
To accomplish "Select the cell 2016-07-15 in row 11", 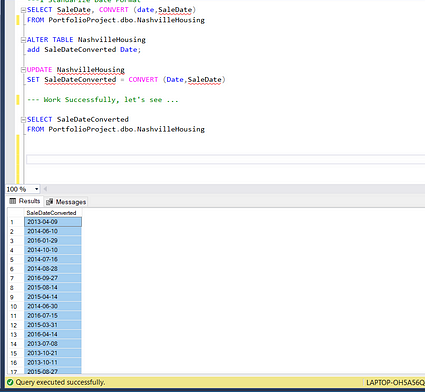I will pyautogui.click(x=53, y=315).
